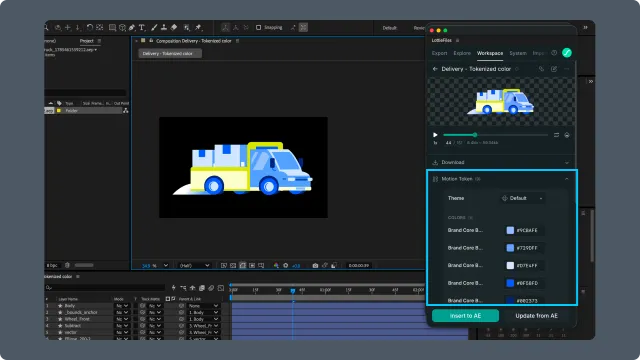Switch to the Export tab

click(439, 53)
